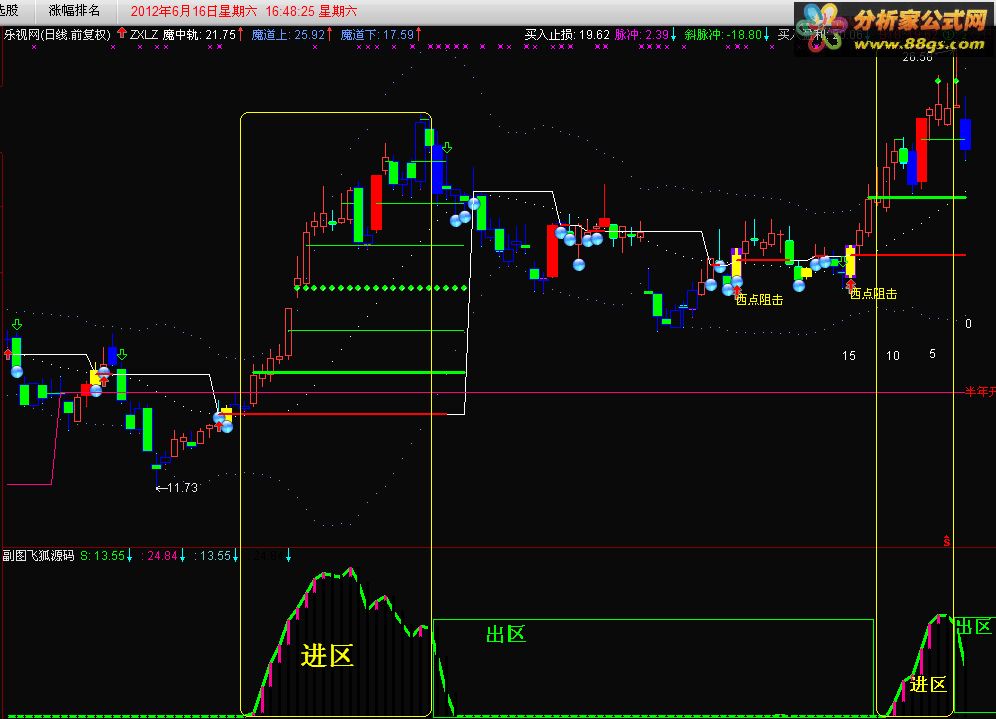This screenshot has height=719, width=996.
Task: Click the left 西点阻击 signal label
Action: coord(759,300)
